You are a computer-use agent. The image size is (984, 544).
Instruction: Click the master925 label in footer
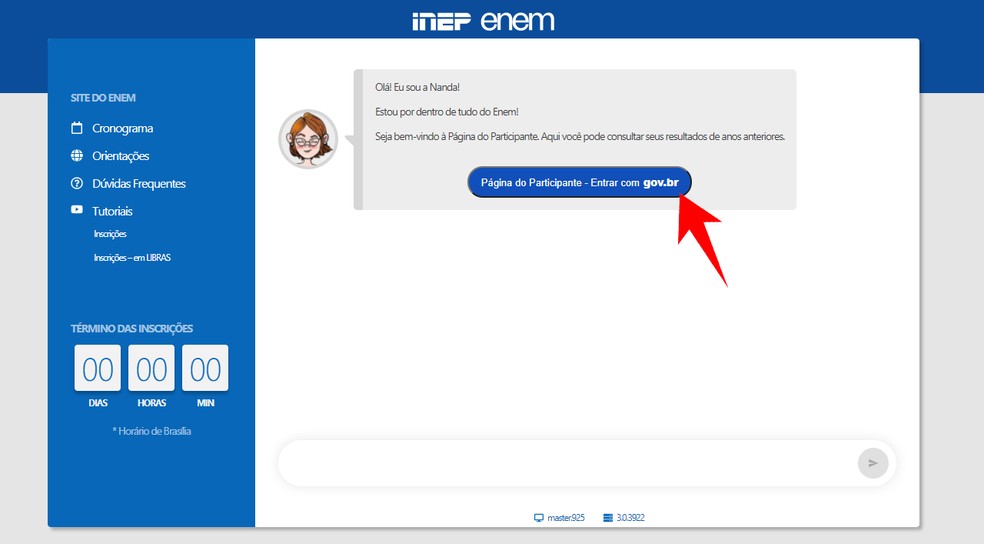point(565,518)
